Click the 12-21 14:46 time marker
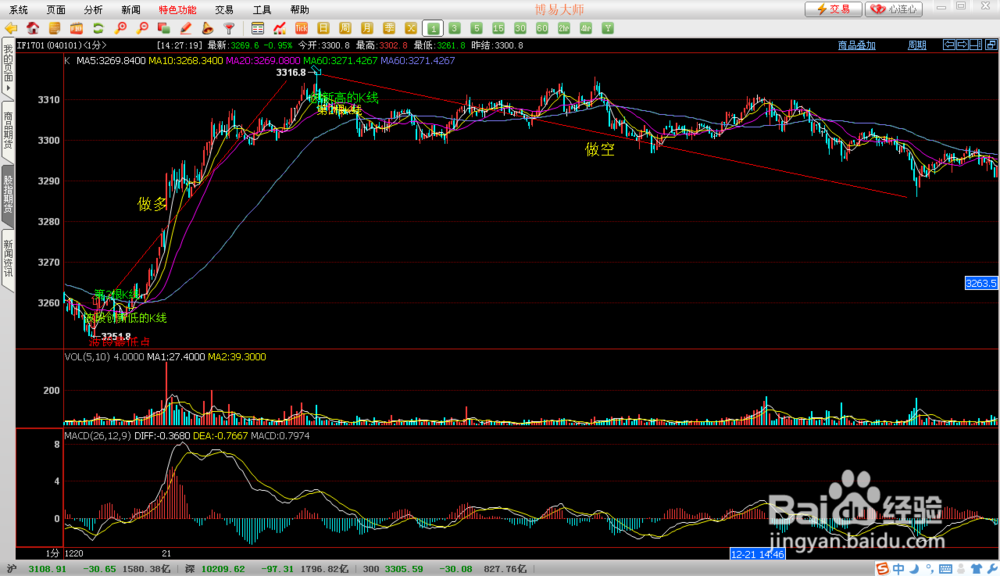Screen dimensions: 1000x576 click(757, 554)
